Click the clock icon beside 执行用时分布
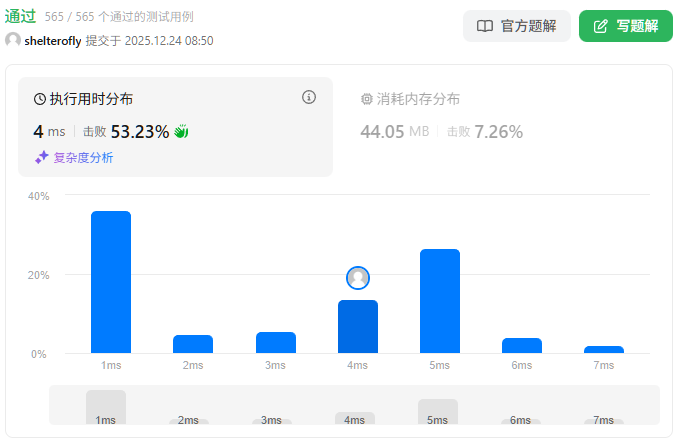The height and width of the screenshot is (445, 681). (40, 99)
